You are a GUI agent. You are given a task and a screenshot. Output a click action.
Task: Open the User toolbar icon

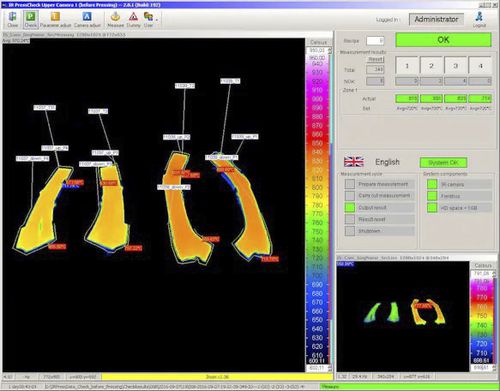[x=148, y=19]
